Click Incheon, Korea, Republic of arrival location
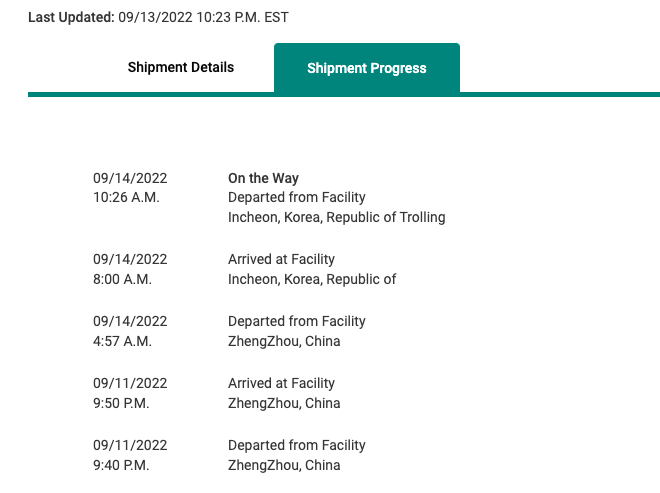Image resolution: width=660 pixels, height=493 pixels. coord(312,279)
